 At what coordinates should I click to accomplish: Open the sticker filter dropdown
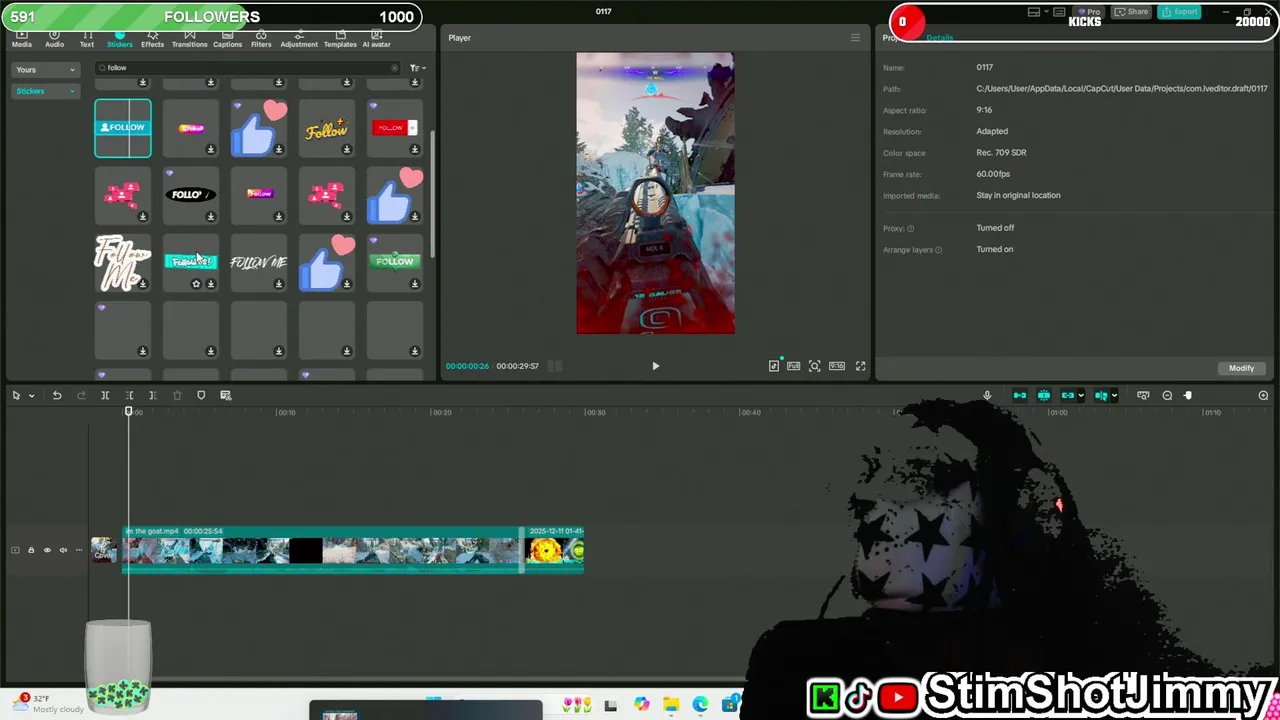tap(417, 68)
